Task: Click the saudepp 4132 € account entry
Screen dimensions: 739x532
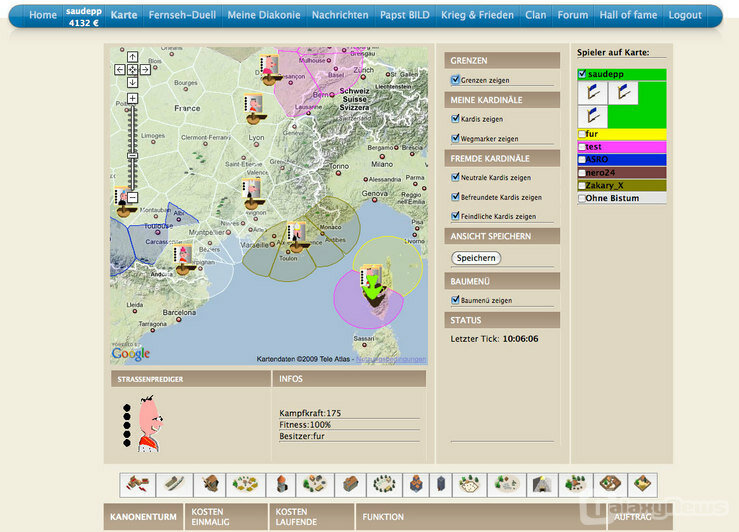Action: coord(83,16)
